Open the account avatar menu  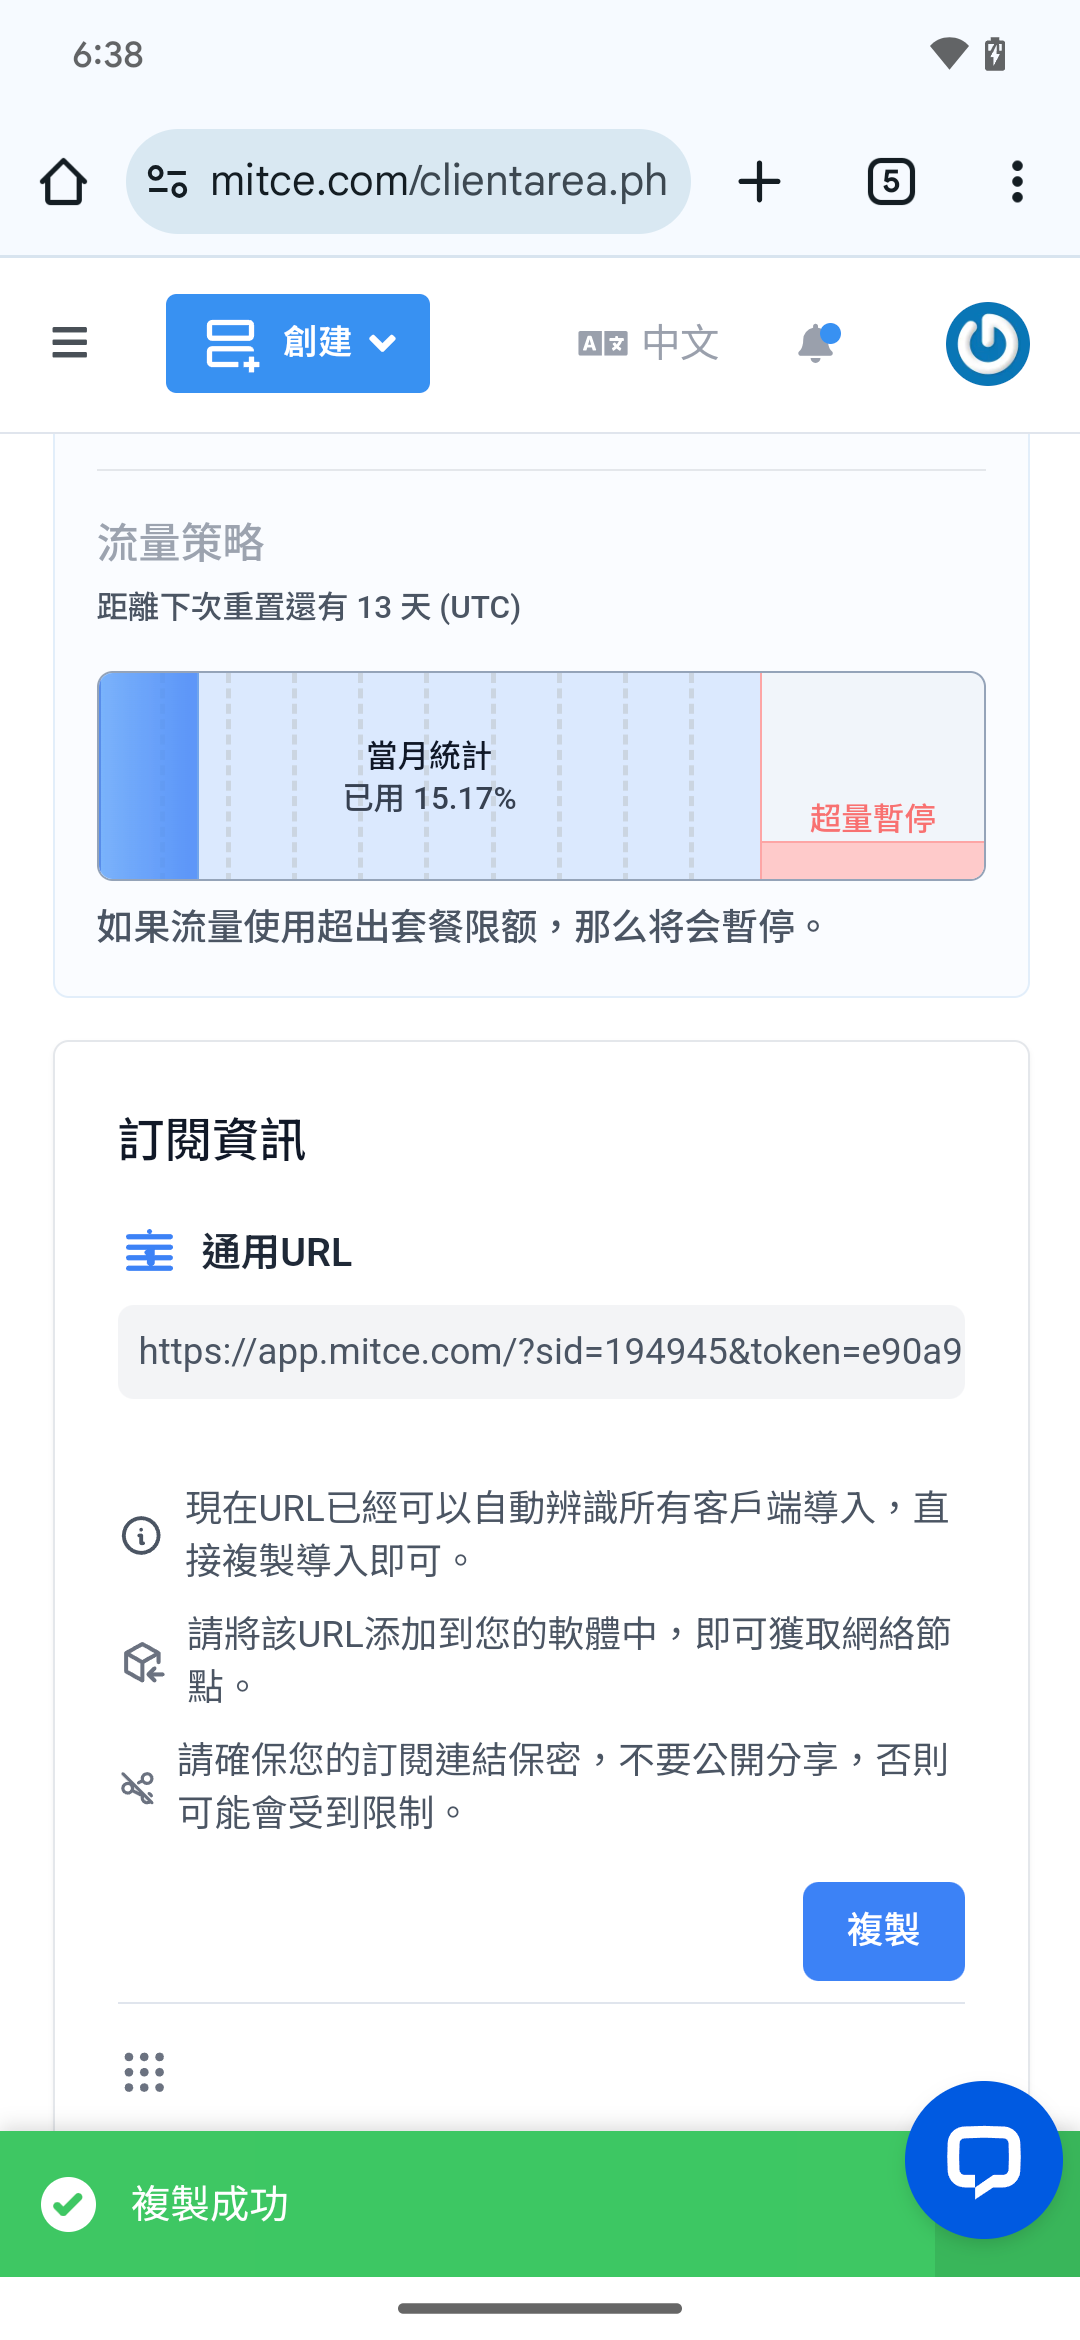pos(988,343)
